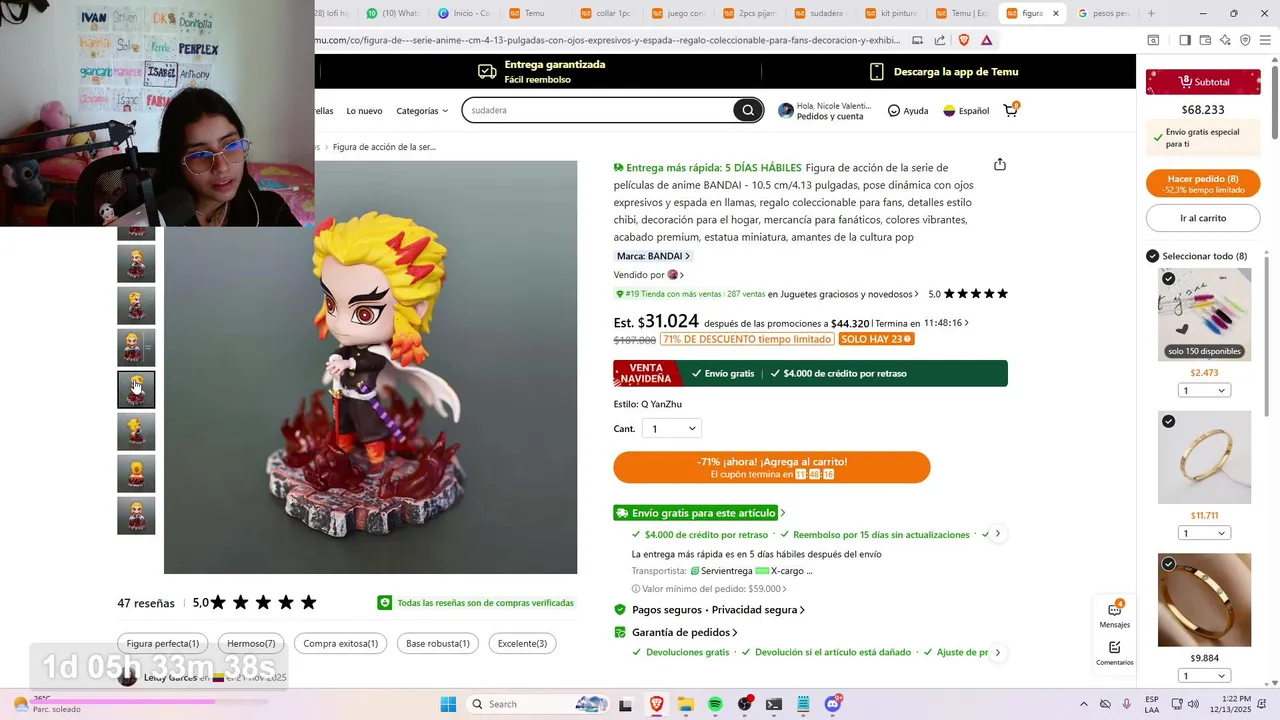1280x720 pixels.
Task: Change quantity of $2.473 cart item
Action: tap(1204, 390)
